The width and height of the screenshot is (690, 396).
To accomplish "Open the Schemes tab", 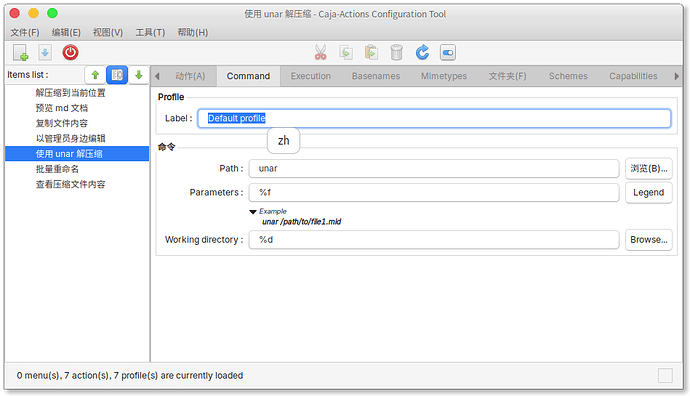I will point(568,76).
